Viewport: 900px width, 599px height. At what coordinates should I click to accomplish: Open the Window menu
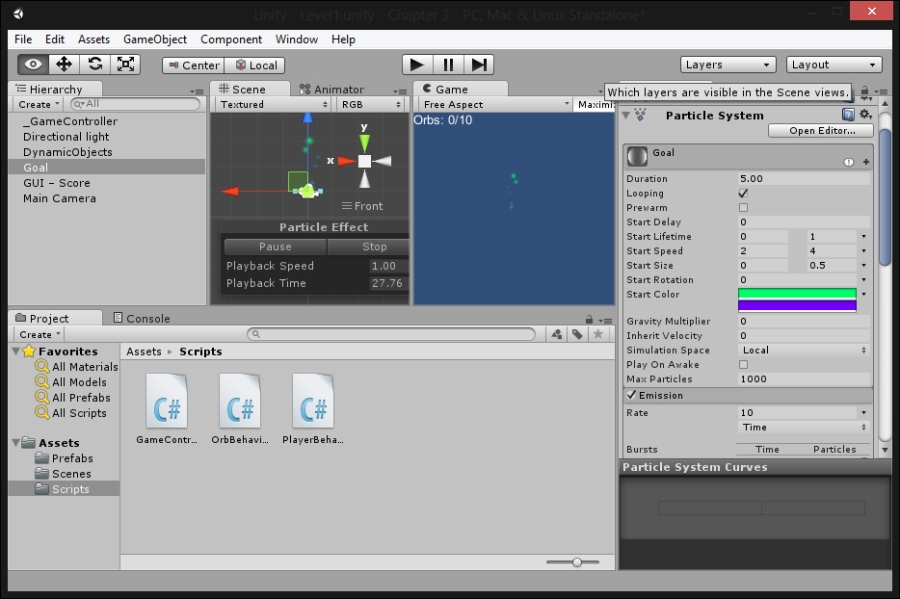coord(296,39)
